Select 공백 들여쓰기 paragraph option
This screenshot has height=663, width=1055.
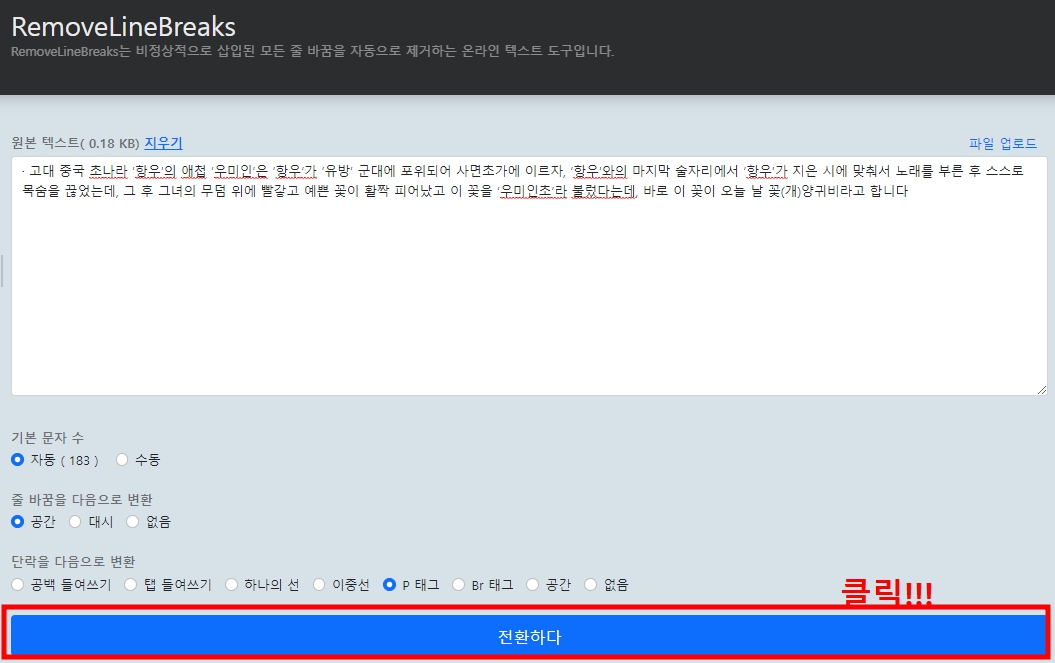18,584
